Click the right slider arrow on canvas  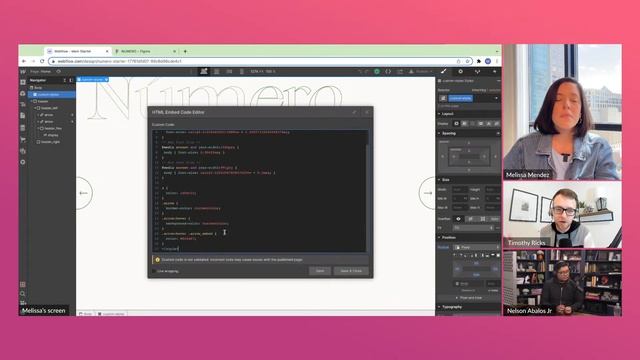(x=427, y=193)
